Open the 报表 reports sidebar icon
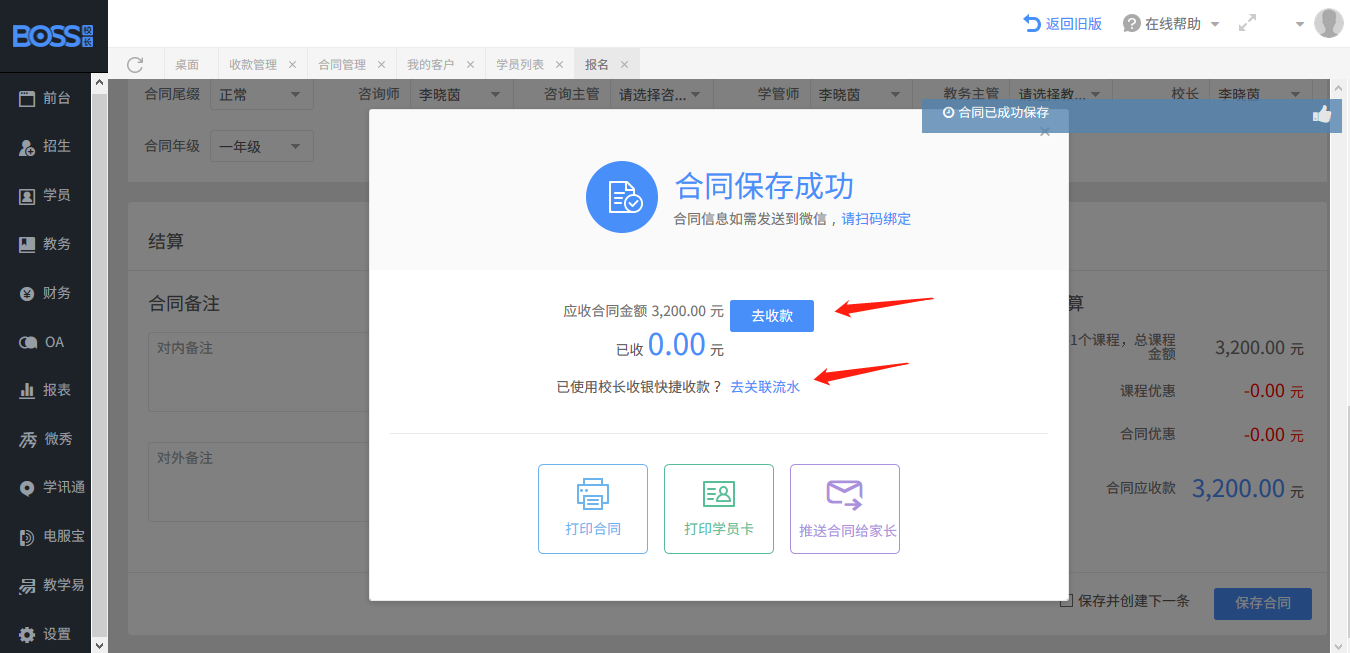 27,391
